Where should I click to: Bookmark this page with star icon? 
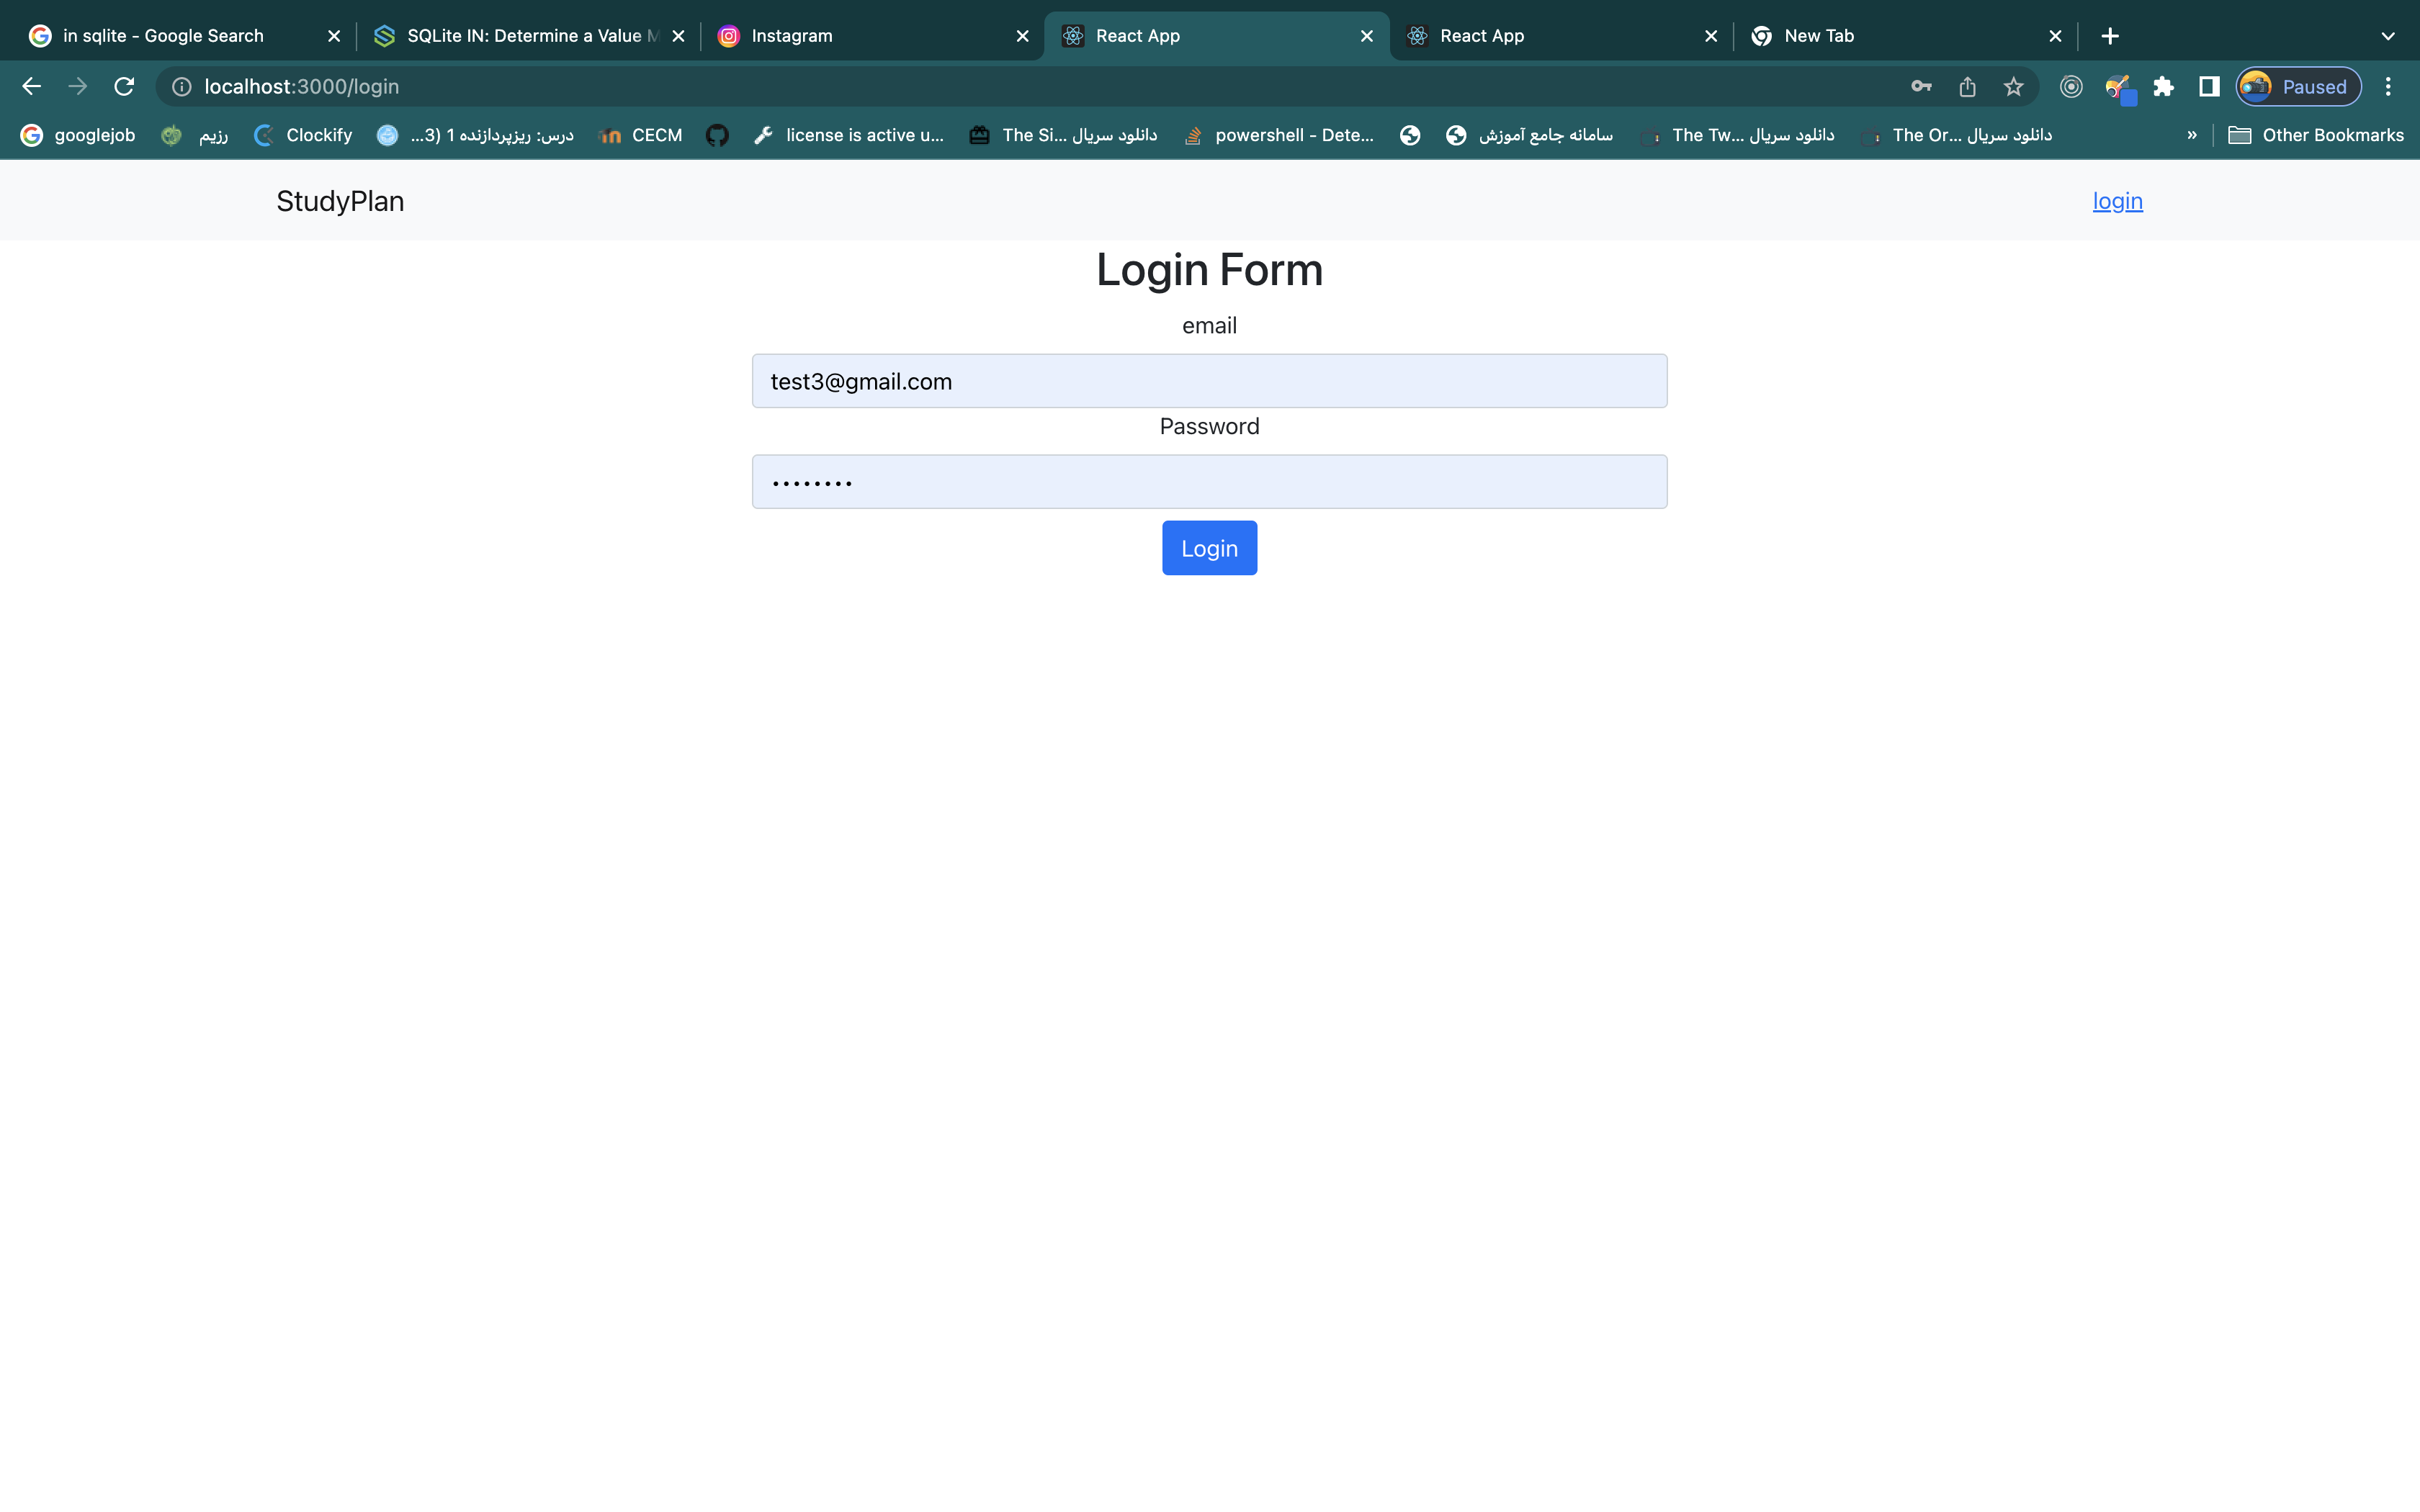point(2013,87)
